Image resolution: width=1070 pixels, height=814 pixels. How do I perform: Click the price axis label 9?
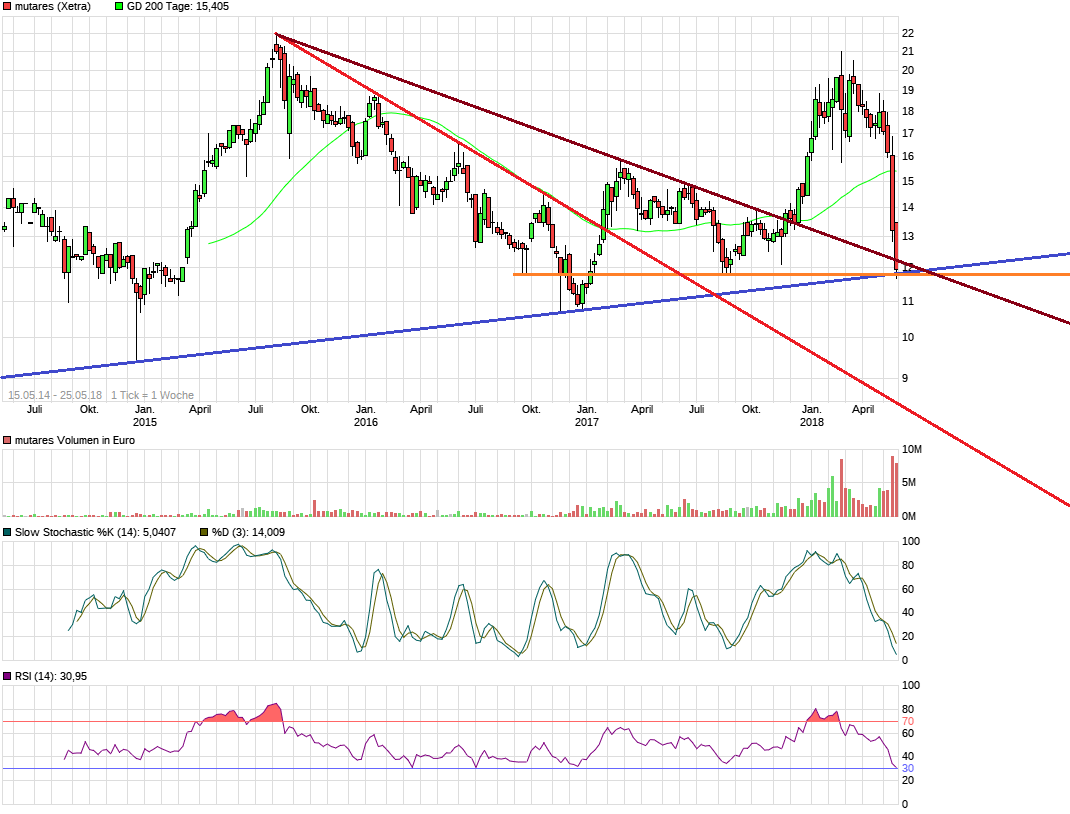[x=905, y=378]
